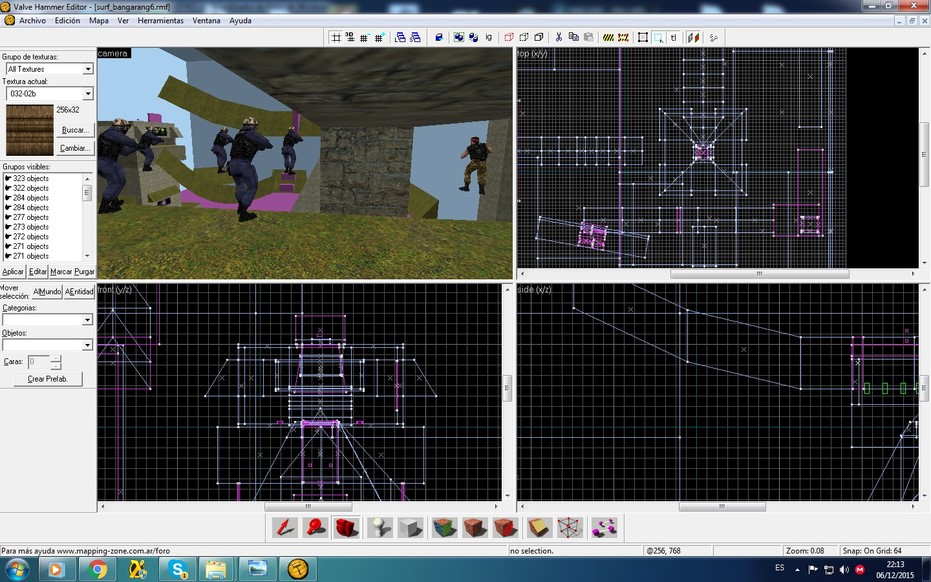
Task: Open the Herramientas menu
Action: pyautogui.click(x=160, y=20)
